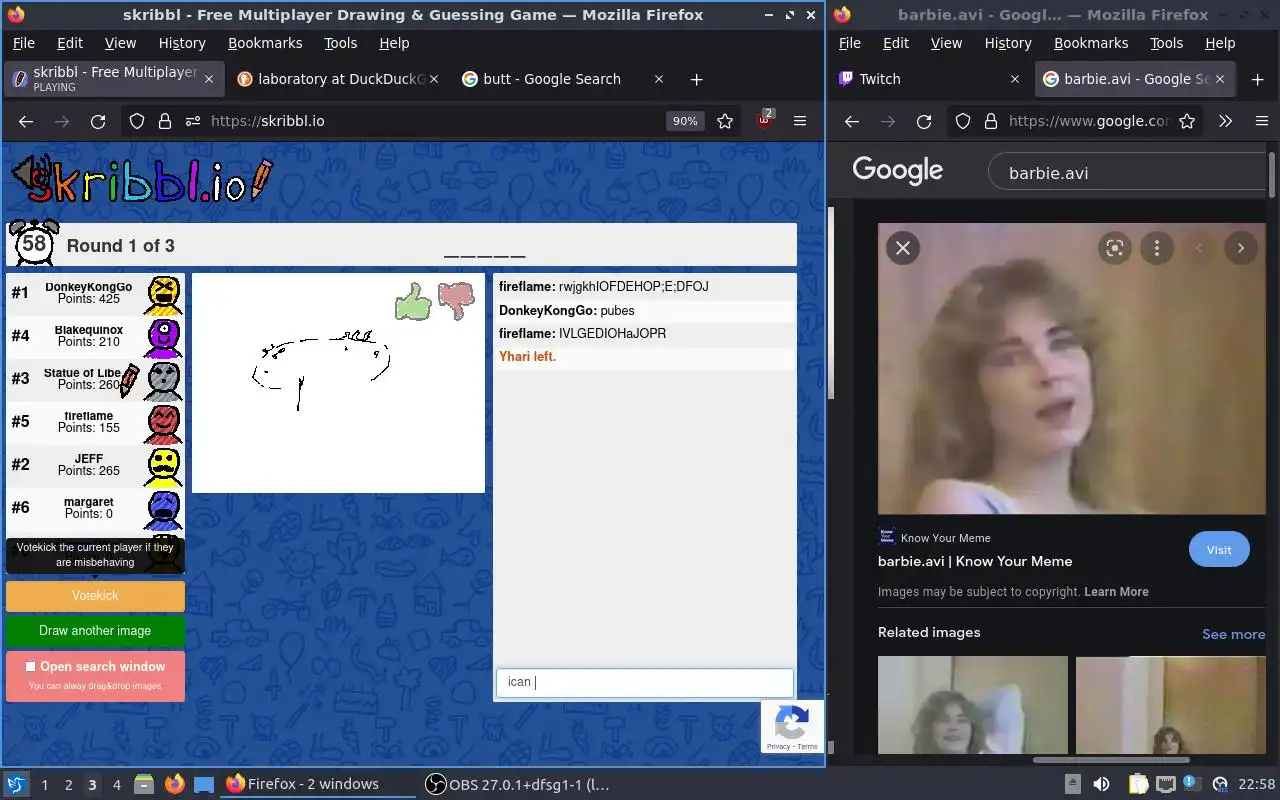Close the image preview with X button
Screen dimensions: 1280x800
pyautogui.click(x=903, y=248)
